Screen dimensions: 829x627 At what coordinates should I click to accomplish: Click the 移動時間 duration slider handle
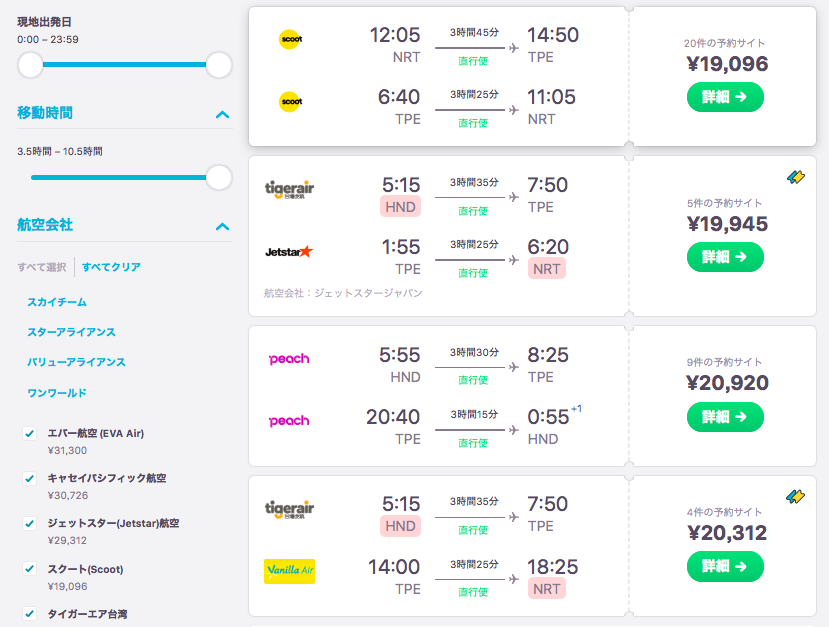[219, 178]
